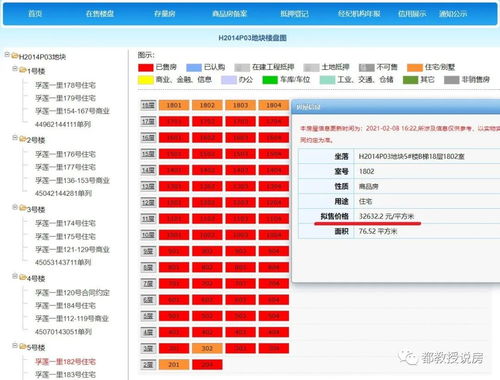Collapse the 5号楼 tree node
Image resolution: width=500 pixels, height=380 pixels.
[15, 346]
